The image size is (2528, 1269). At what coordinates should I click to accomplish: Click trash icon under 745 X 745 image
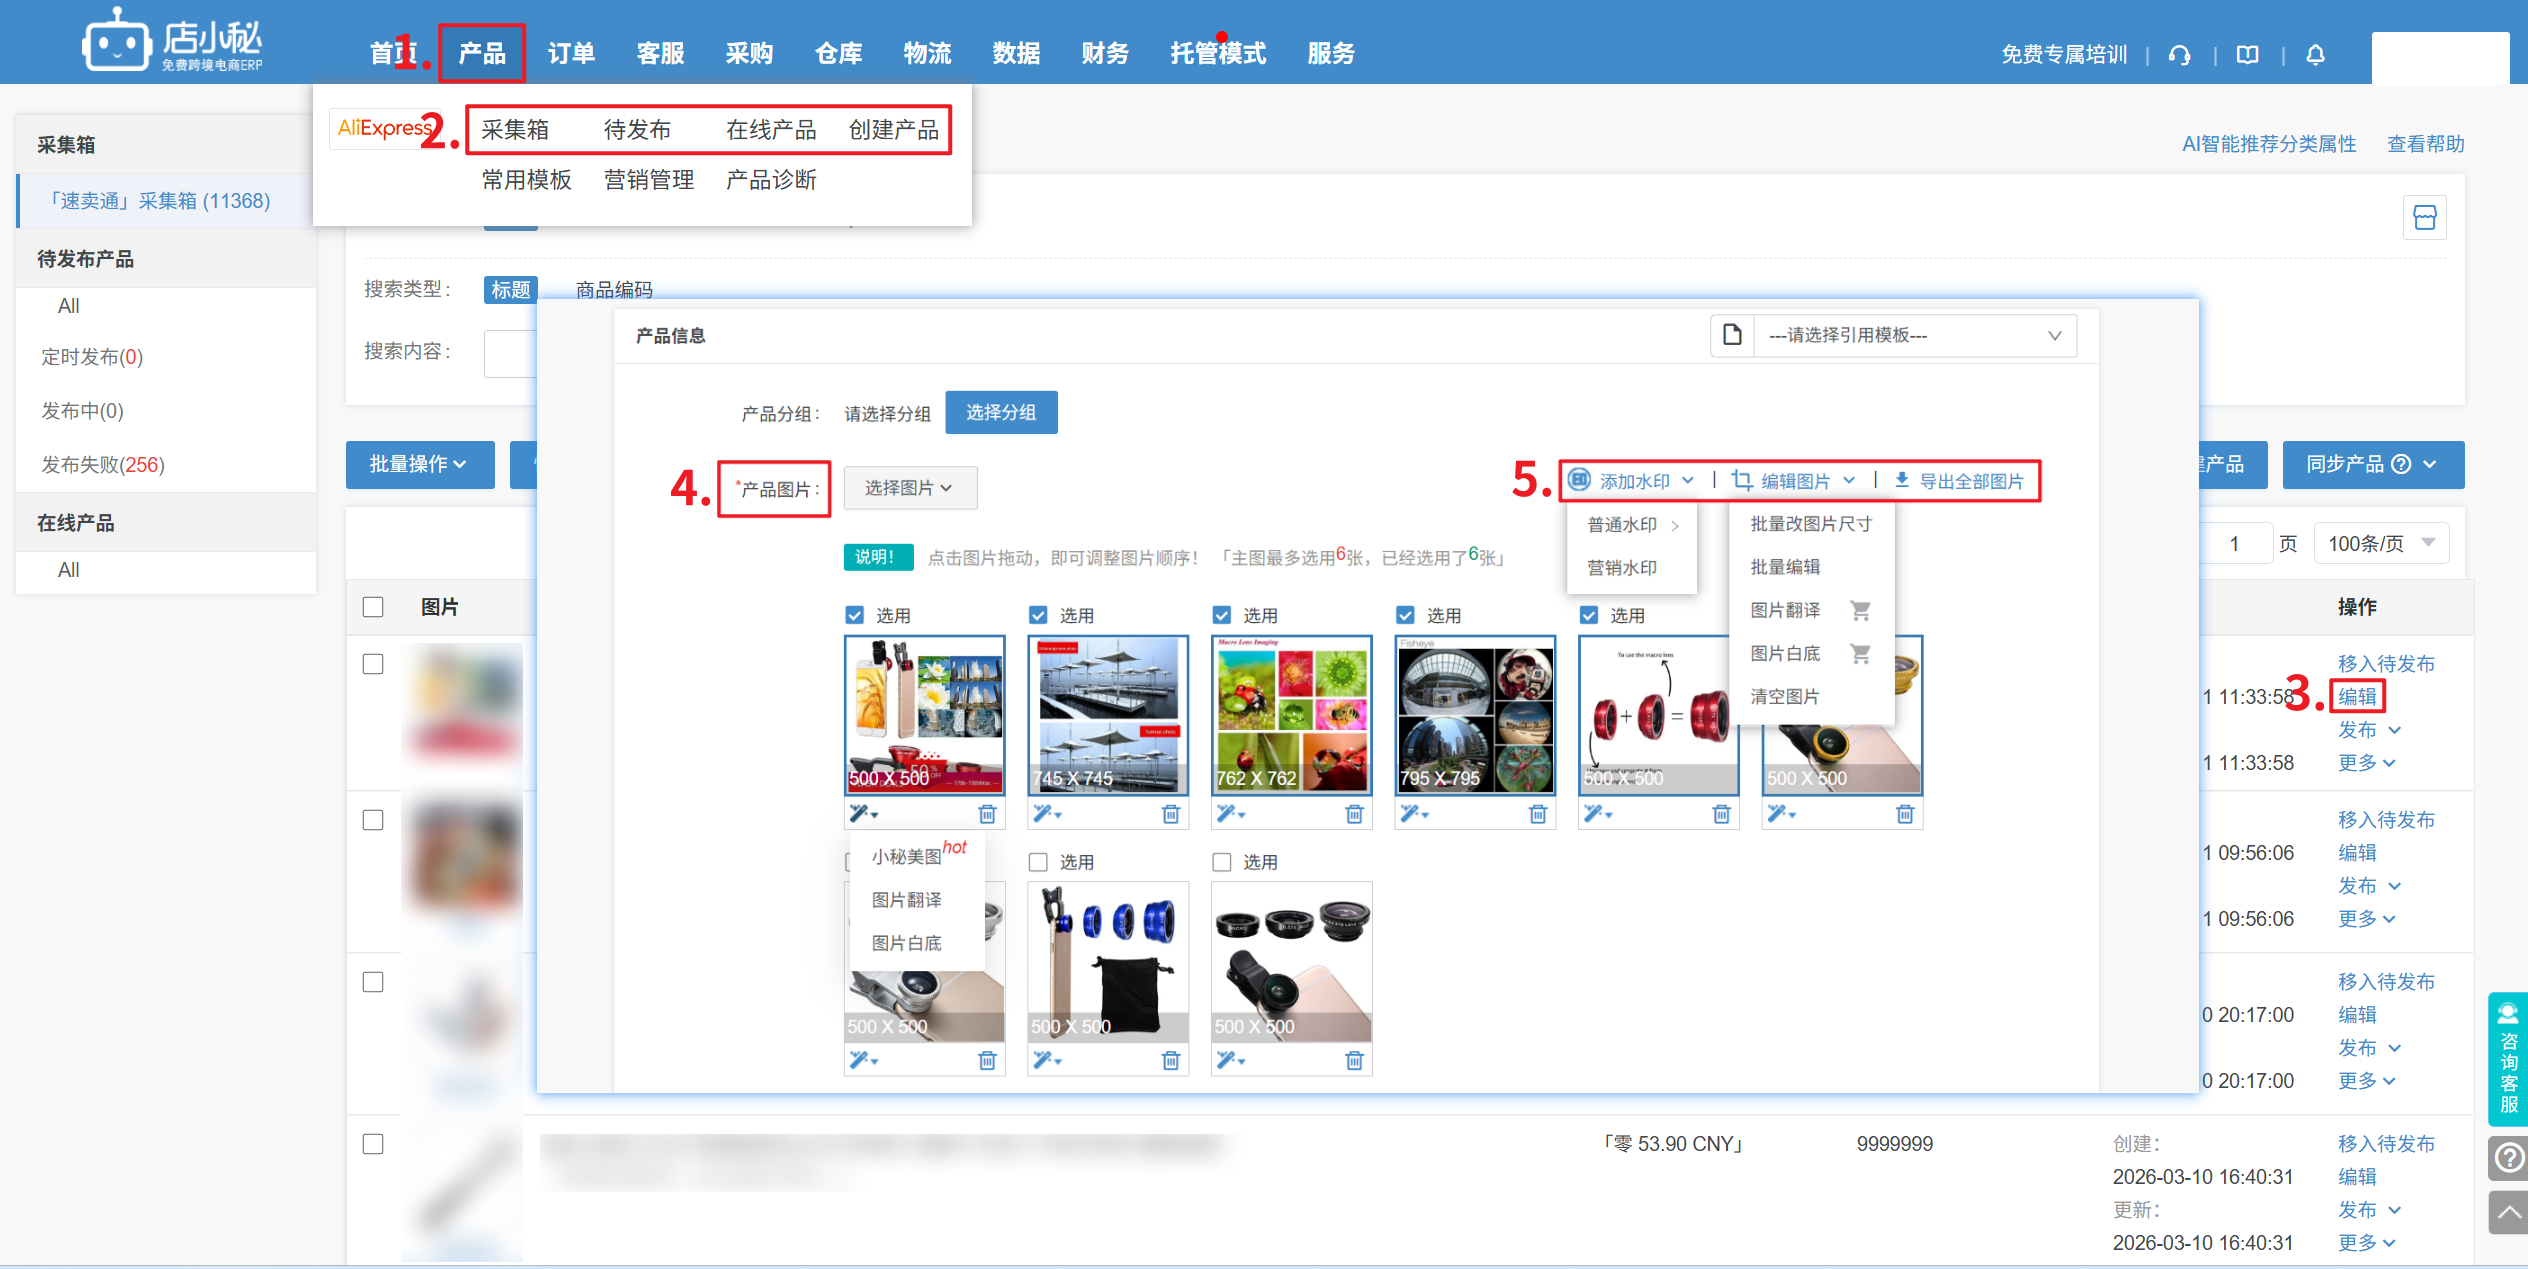(1170, 814)
